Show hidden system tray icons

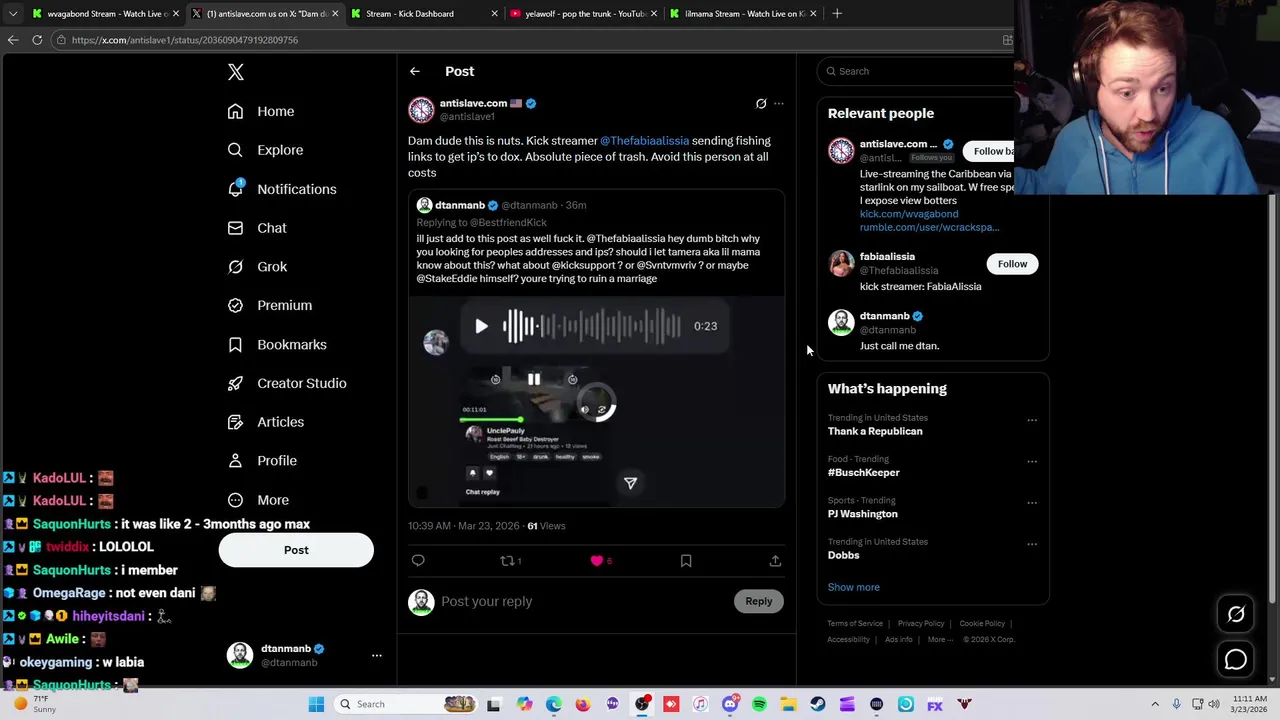(1155, 704)
